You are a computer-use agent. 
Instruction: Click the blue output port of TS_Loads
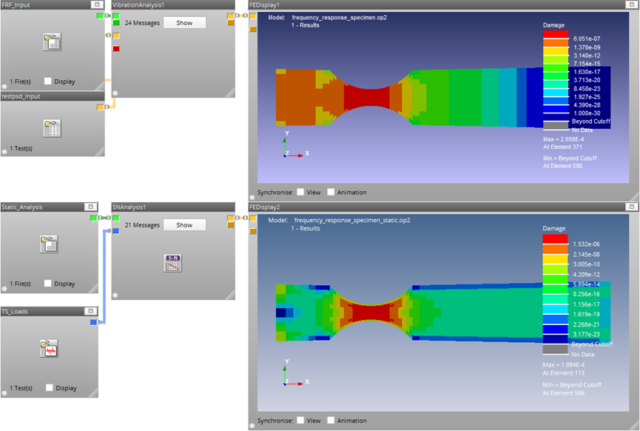(x=93, y=322)
